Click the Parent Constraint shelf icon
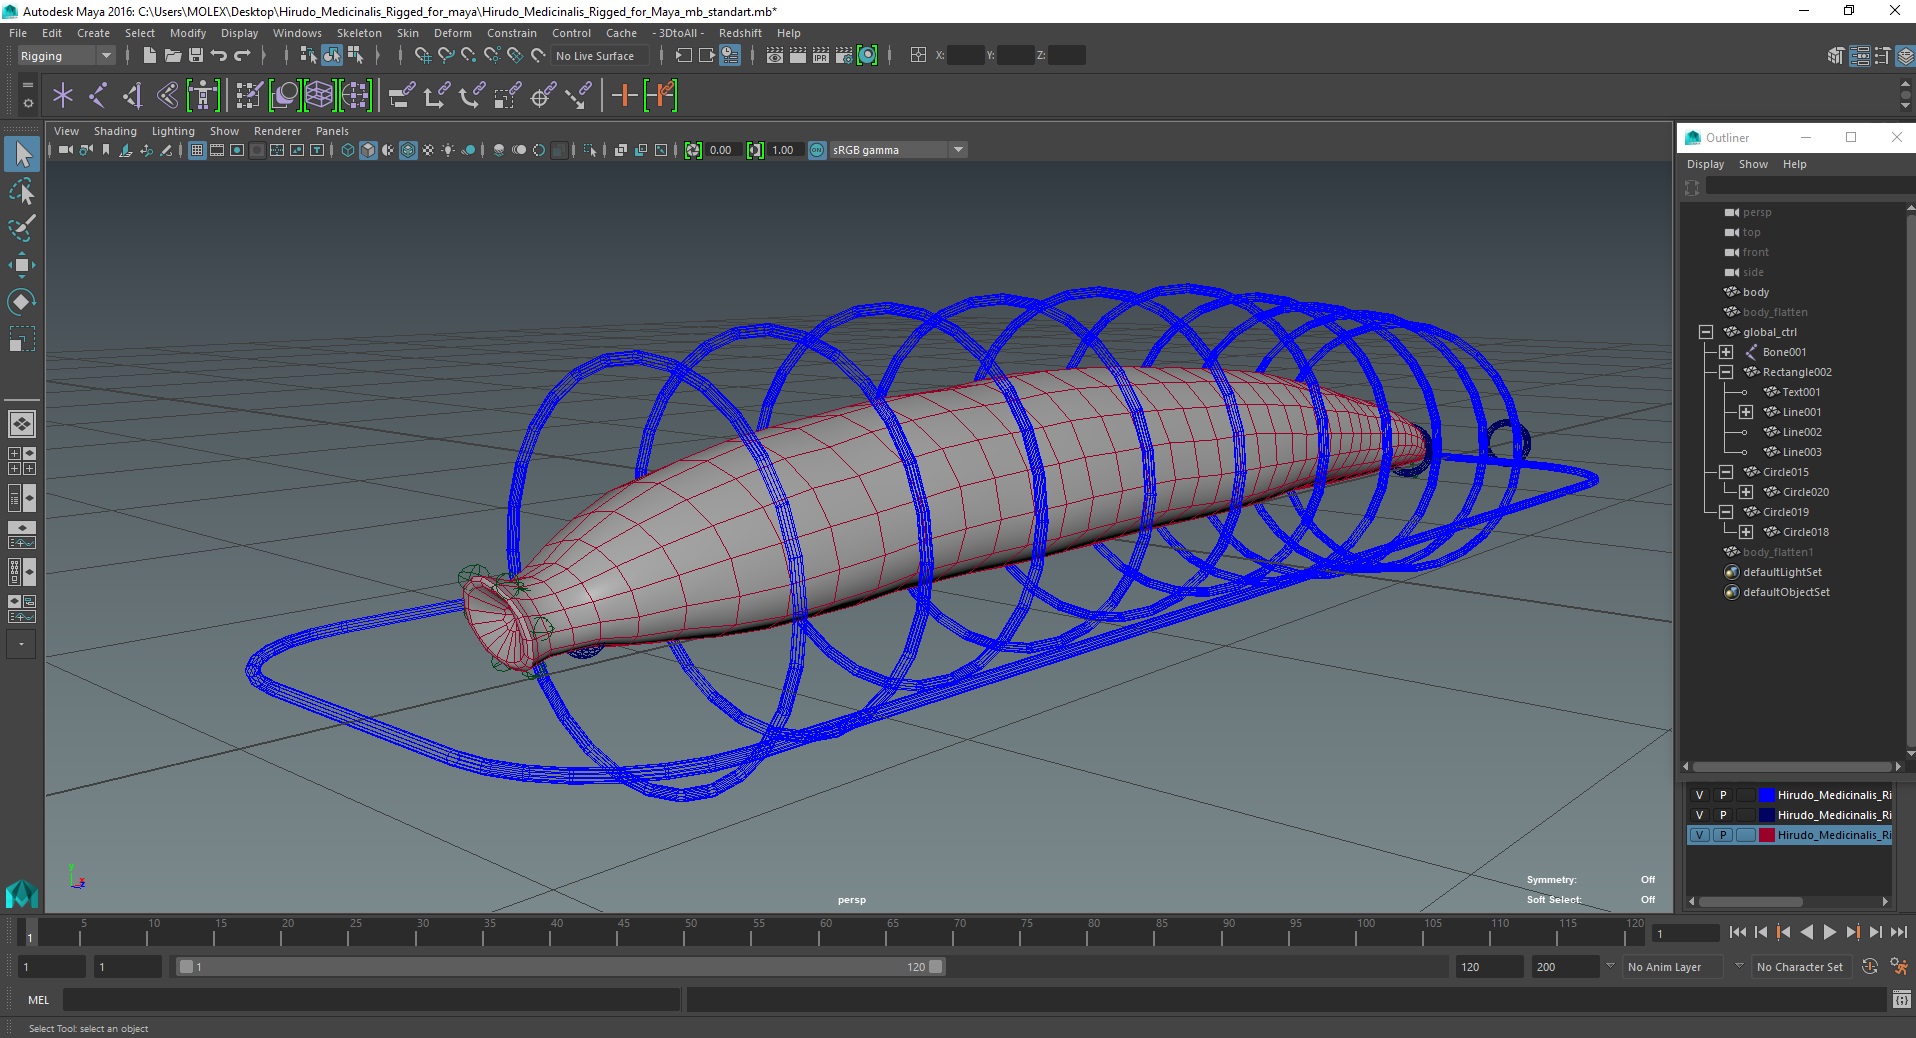 pyautogui.click(x=401, y=96)
